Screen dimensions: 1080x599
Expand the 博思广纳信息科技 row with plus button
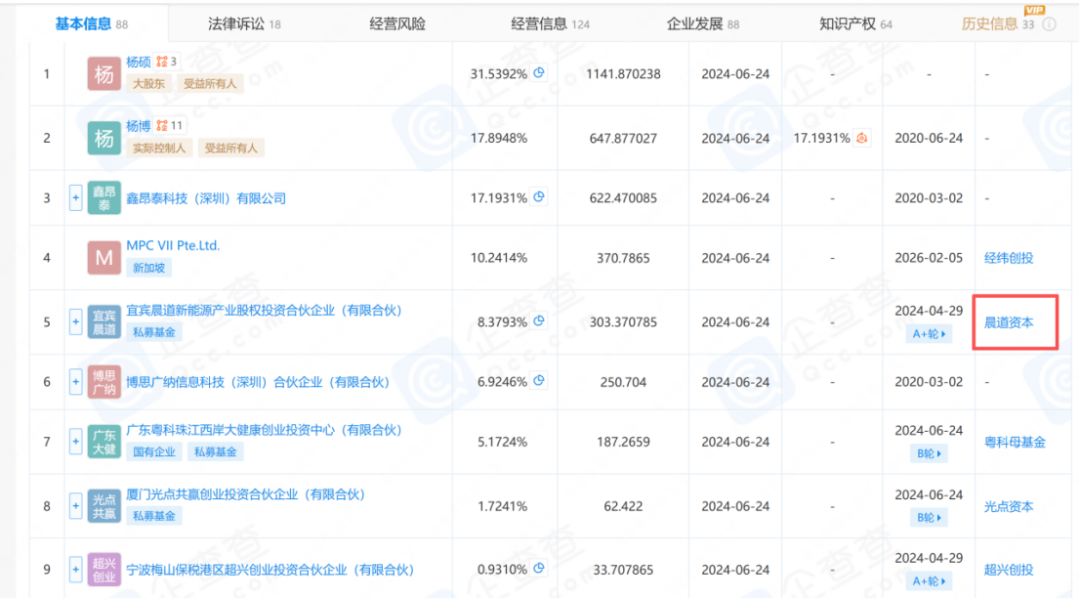[75, 382]
